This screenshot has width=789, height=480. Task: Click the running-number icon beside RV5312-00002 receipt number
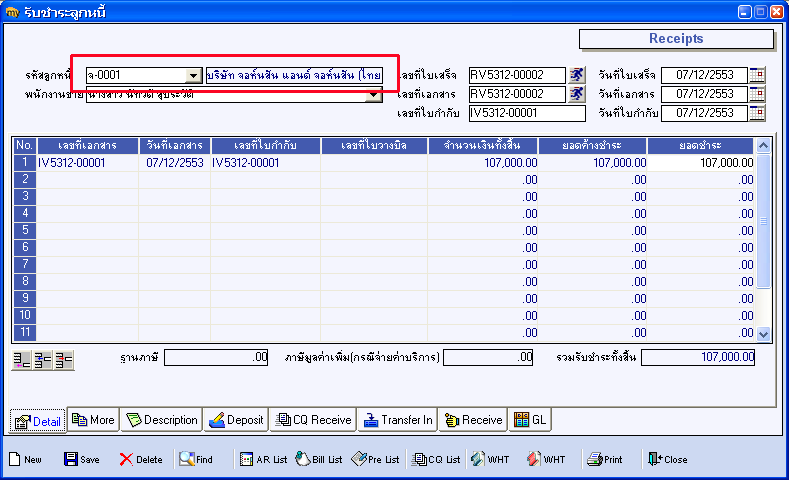click(x=577, y=75)
